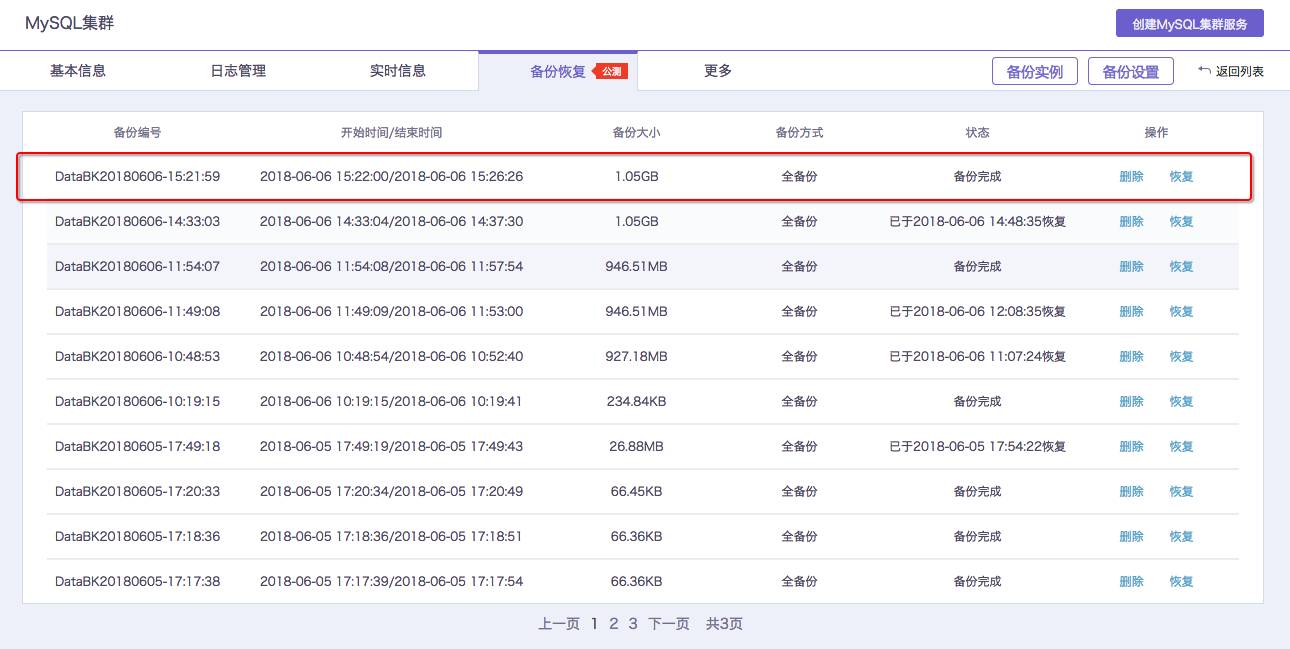Viewport: 1290px width, 649px height.
Task: Click the 234.84KB backup size
Action: [637, 402]
